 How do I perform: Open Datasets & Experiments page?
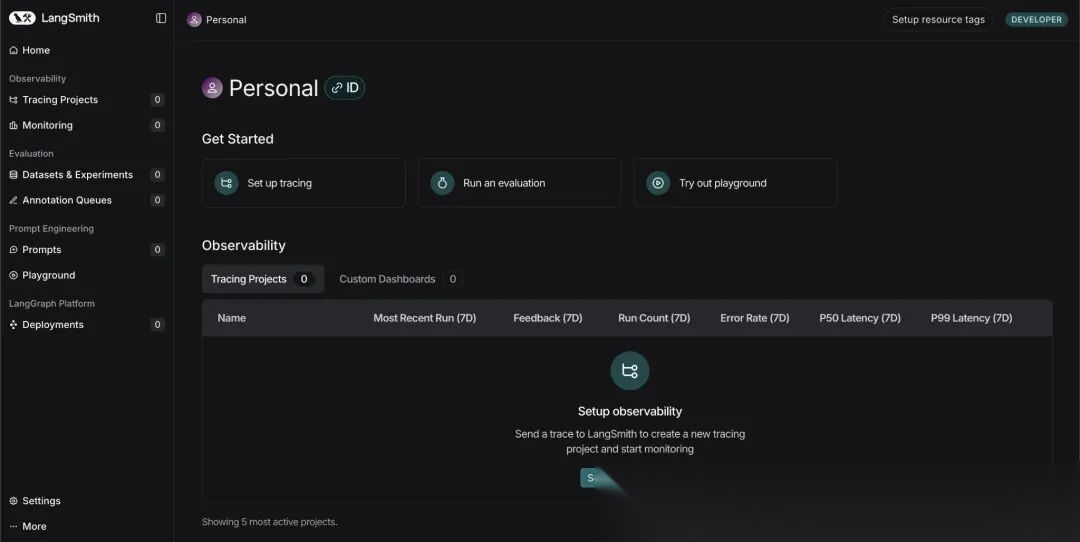tap(87, 175)
